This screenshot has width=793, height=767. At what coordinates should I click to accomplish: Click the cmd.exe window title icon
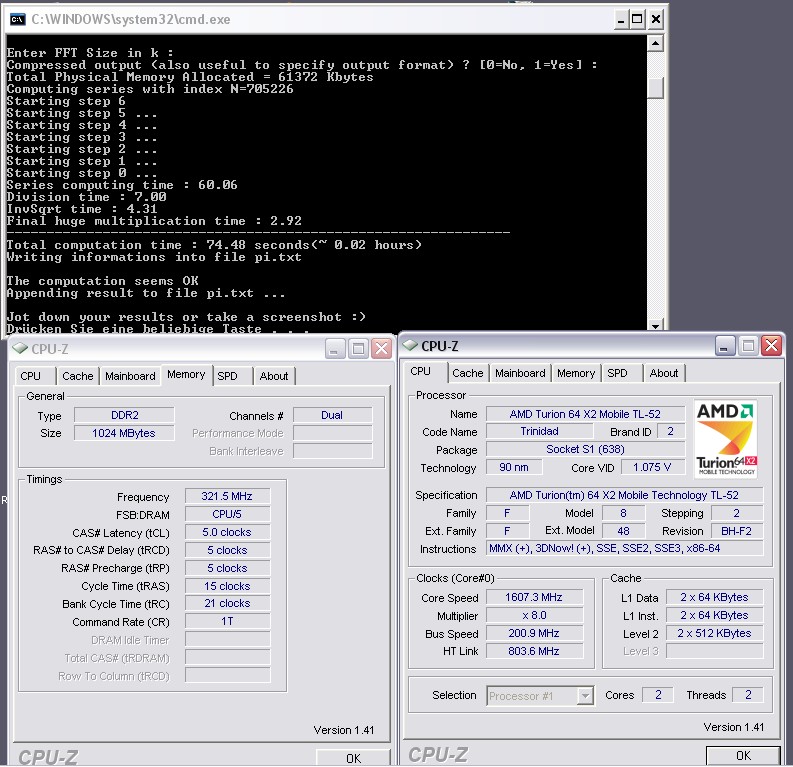click(x=18, y=19)
